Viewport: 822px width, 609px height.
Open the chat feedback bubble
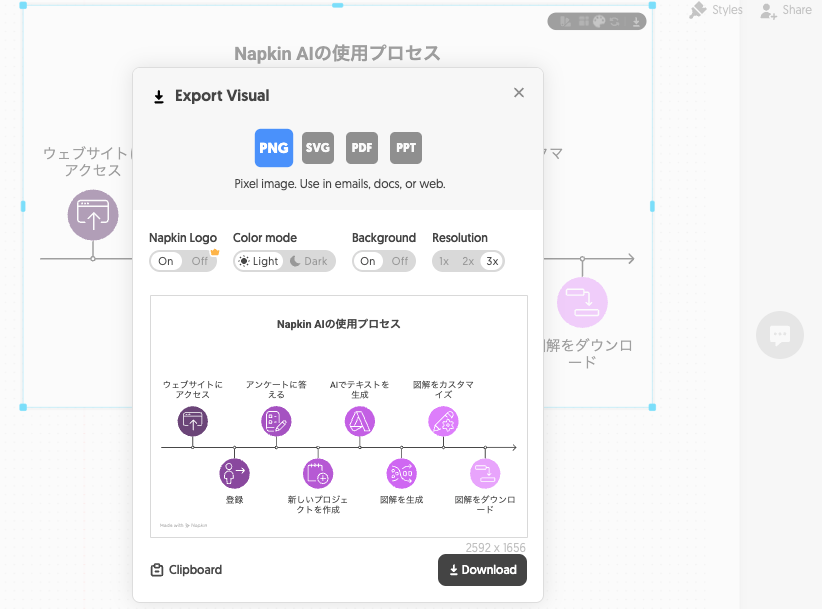[x=780, y=335]
